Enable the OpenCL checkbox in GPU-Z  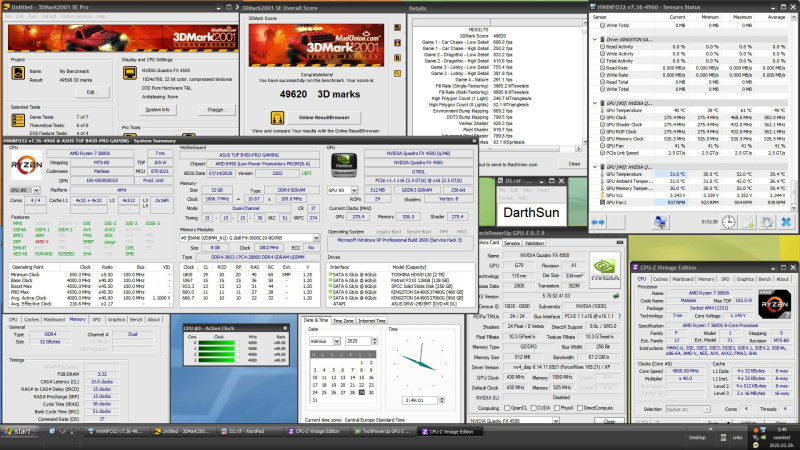(507, 408)
